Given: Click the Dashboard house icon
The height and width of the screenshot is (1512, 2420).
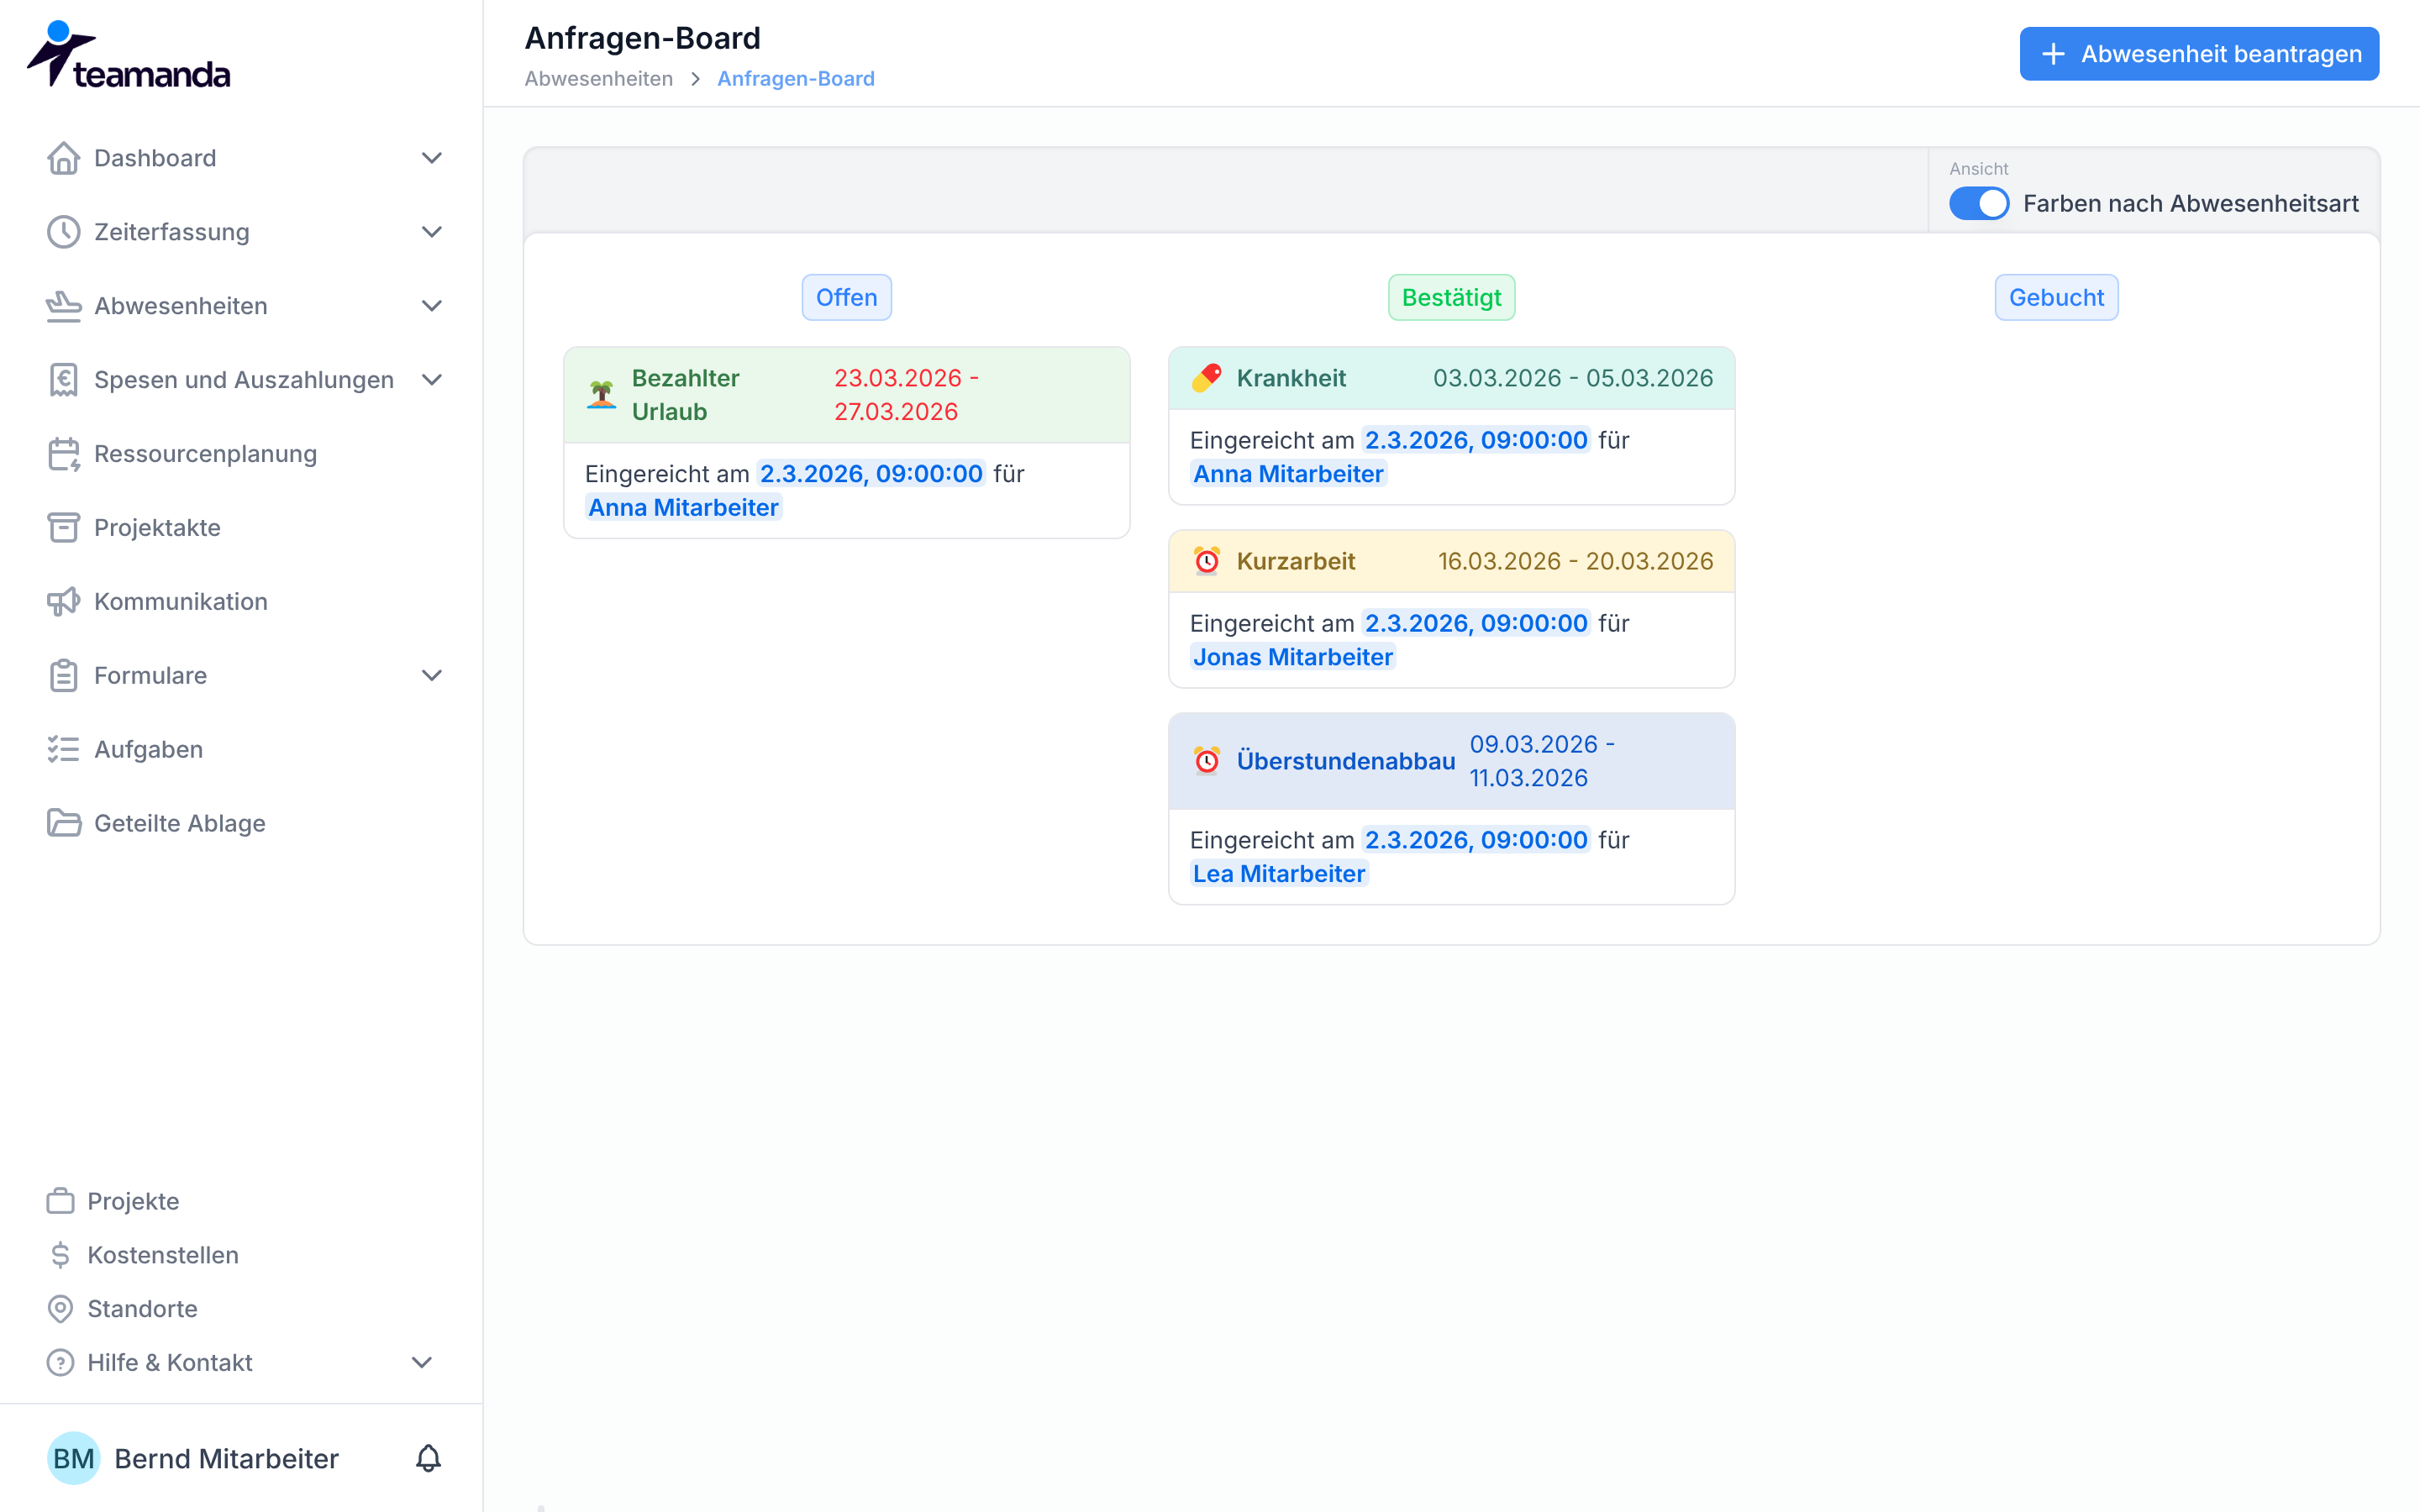Looking at the screenshot, I should point(64,158).
